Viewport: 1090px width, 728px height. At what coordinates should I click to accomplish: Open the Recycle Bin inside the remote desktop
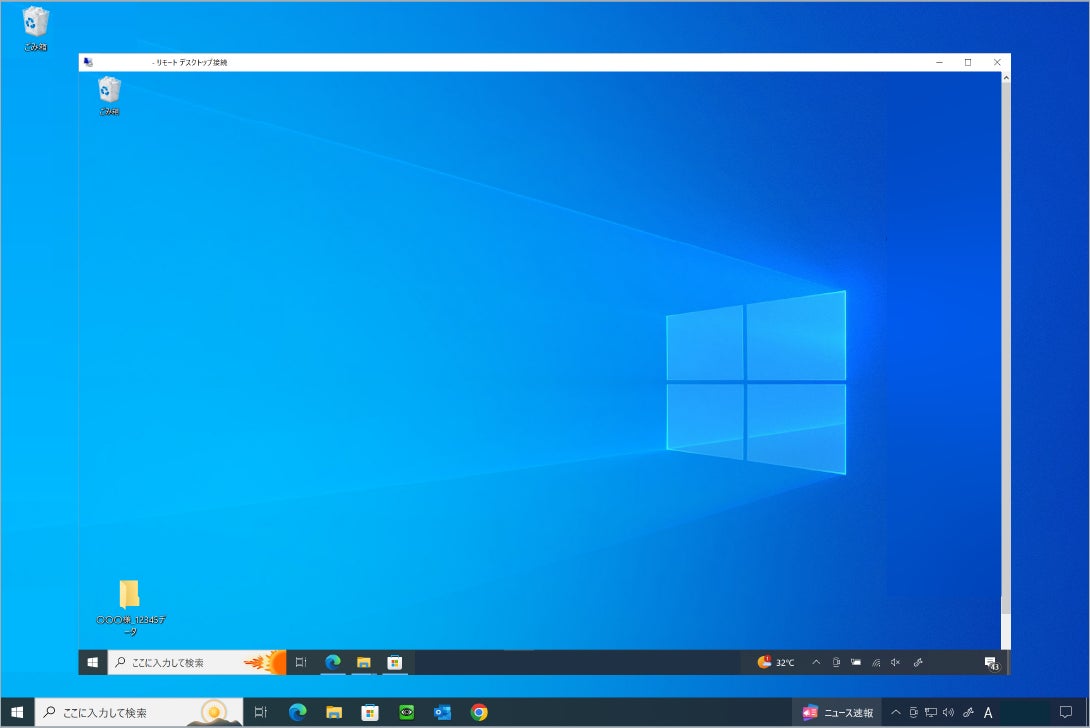click(109, 96)
